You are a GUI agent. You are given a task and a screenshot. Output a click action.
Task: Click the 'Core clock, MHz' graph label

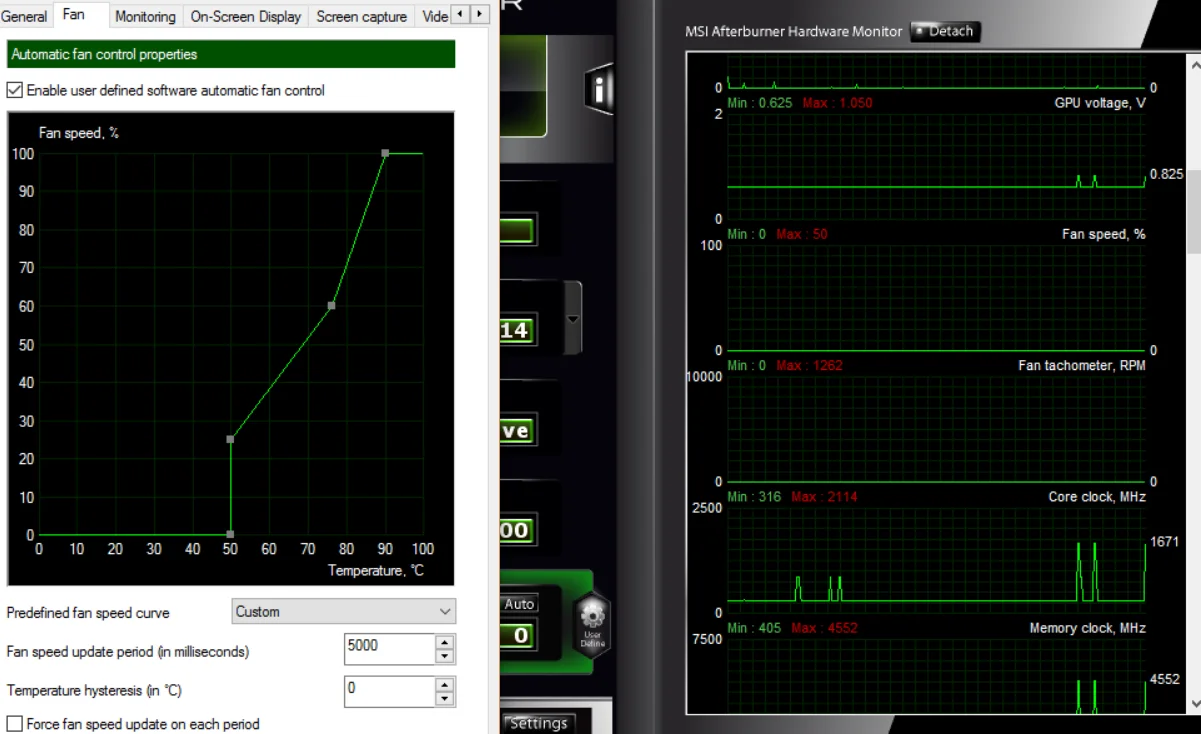pos(1097,496)
